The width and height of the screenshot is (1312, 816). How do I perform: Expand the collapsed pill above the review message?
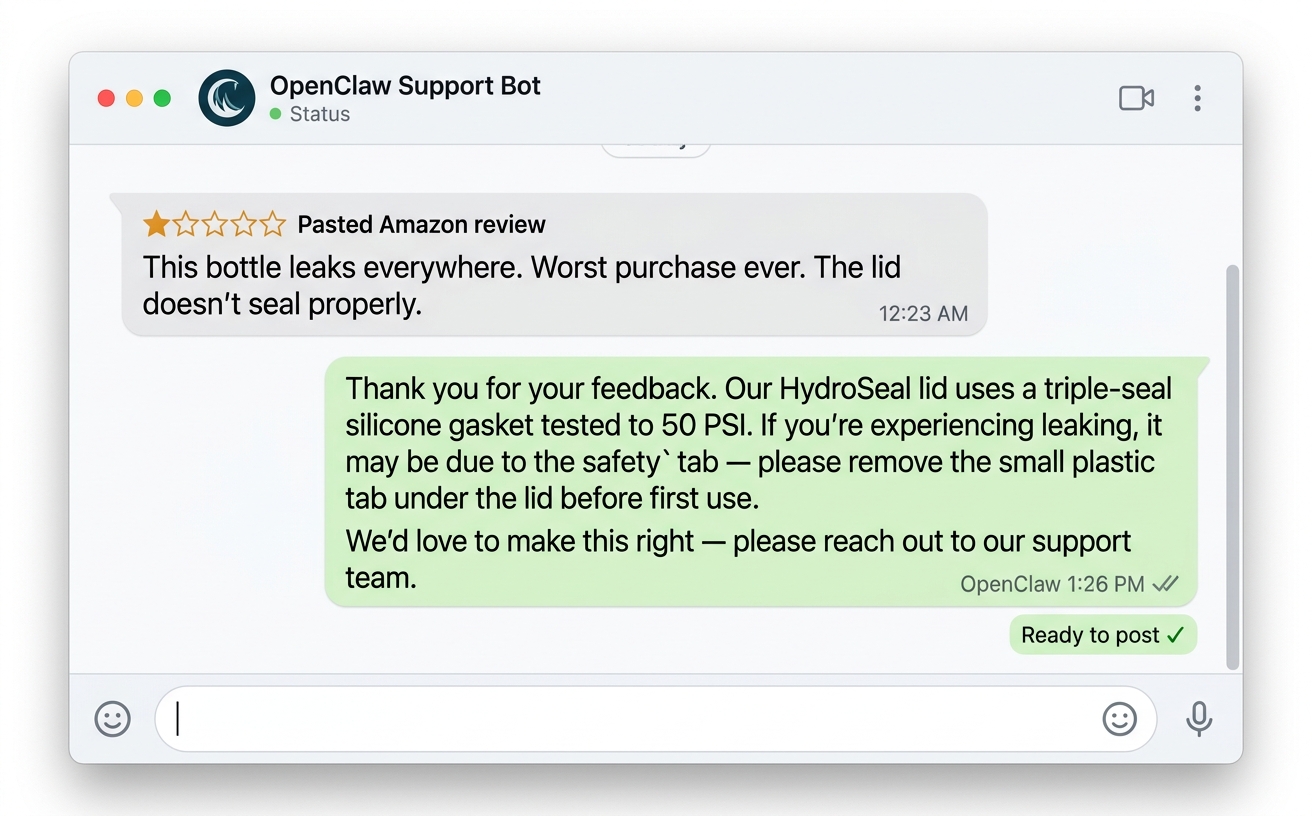click(x=656, y=146)
